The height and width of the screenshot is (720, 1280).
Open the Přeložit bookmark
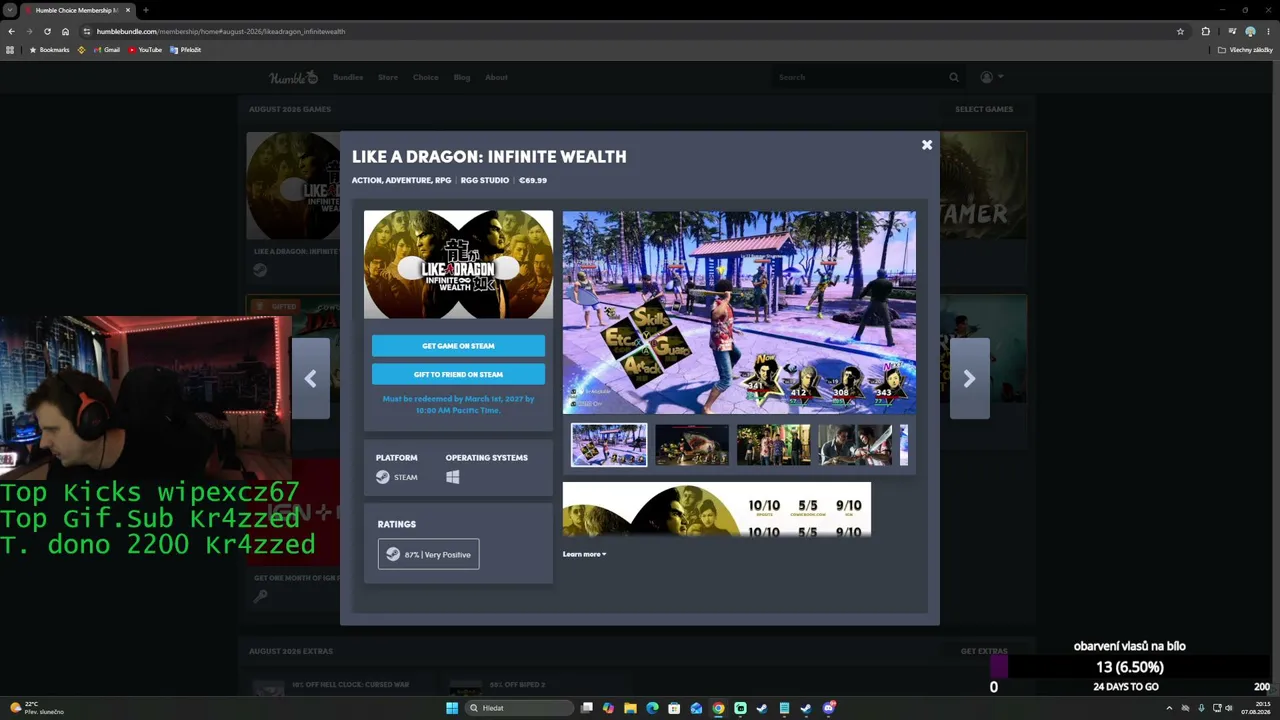186,50
